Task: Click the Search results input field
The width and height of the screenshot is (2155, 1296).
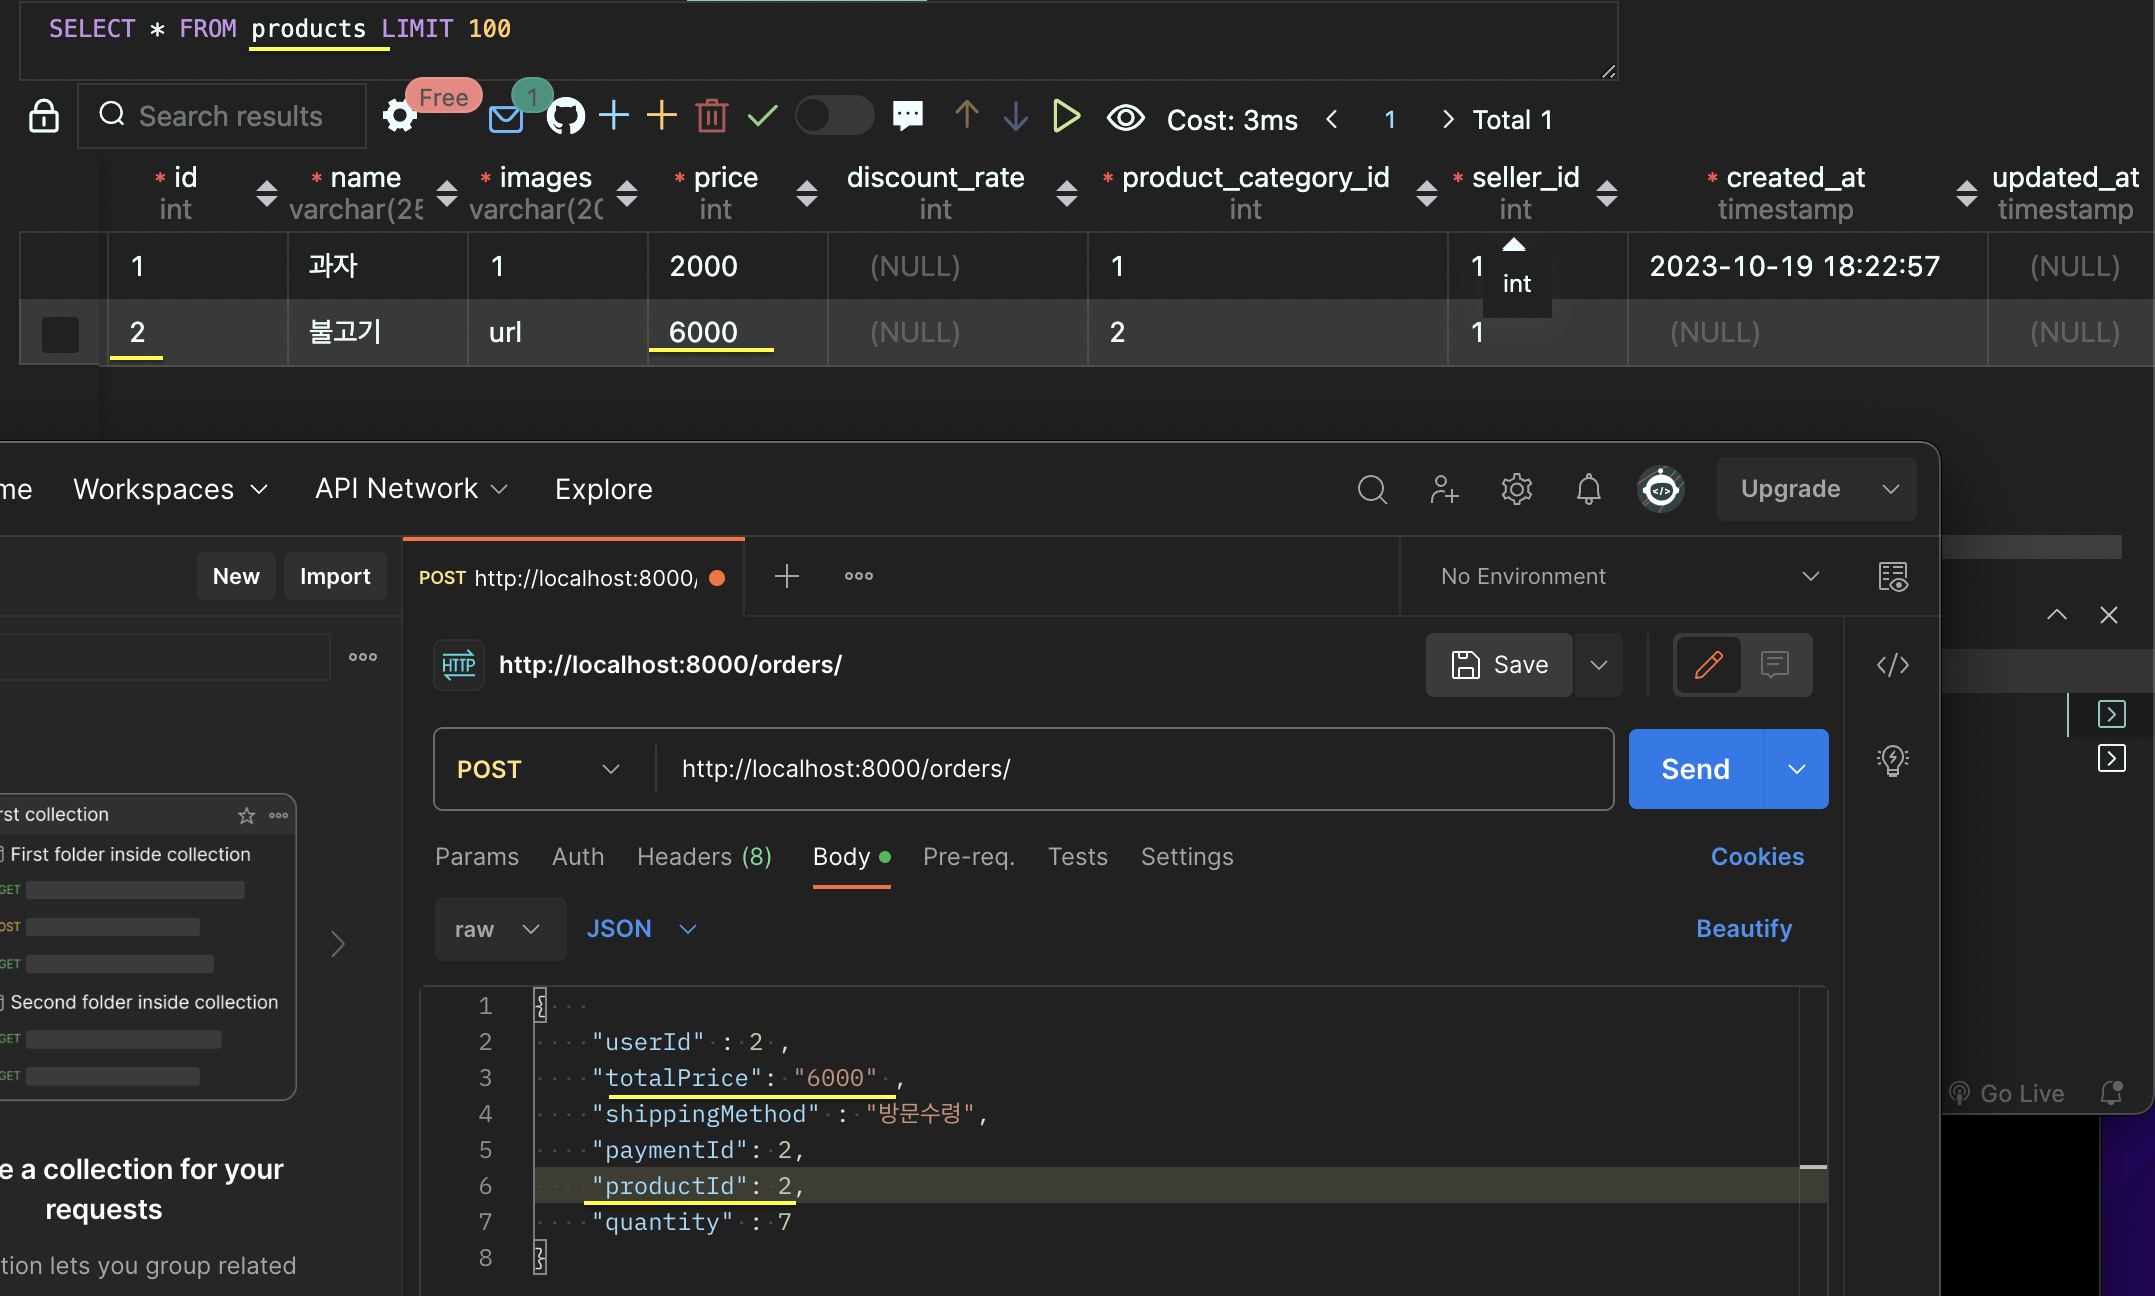Action: point(230,117)
